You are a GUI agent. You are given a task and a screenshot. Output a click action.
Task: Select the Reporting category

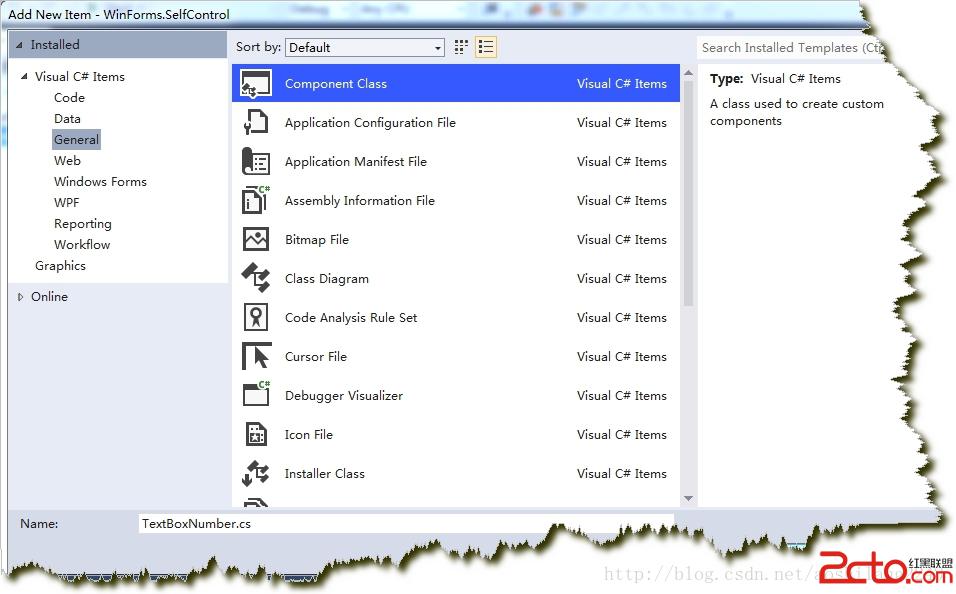[83, 224]
